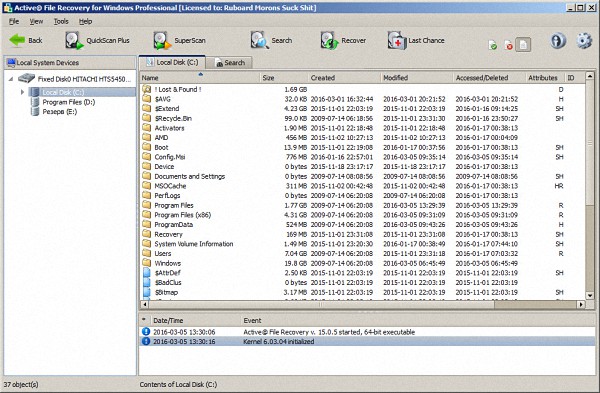Viewport: 600px width, 393px height.
Task: Start QuickScan Plus from the toolbar
Action: [x=97, y=40]
